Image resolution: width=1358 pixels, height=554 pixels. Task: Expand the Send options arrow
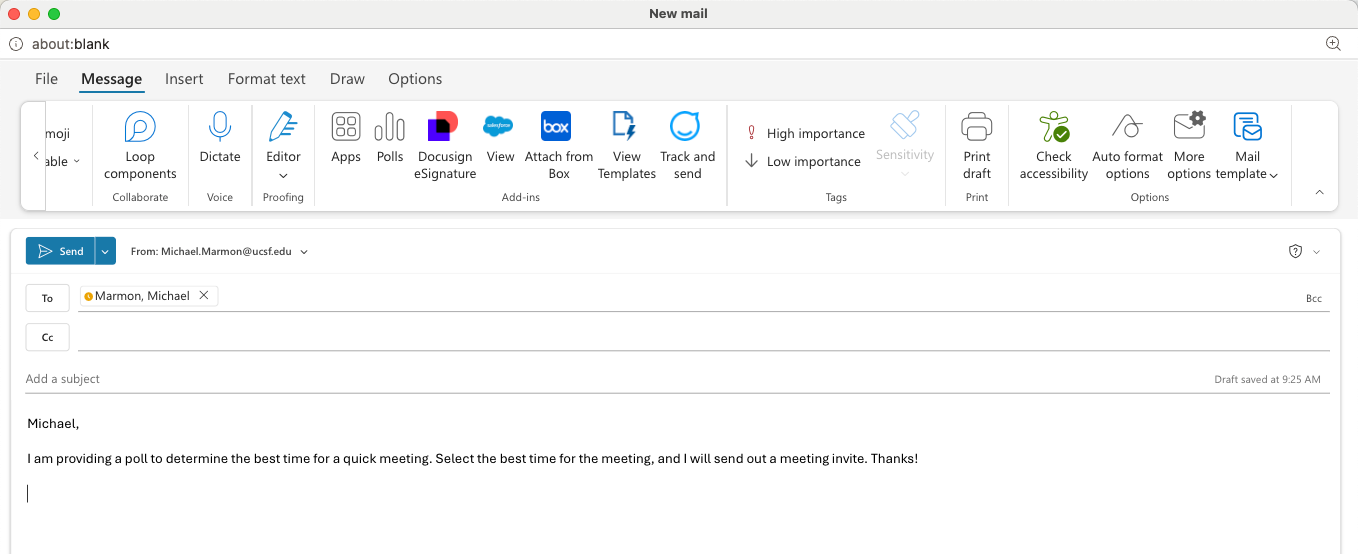click(x=105, y=251)
